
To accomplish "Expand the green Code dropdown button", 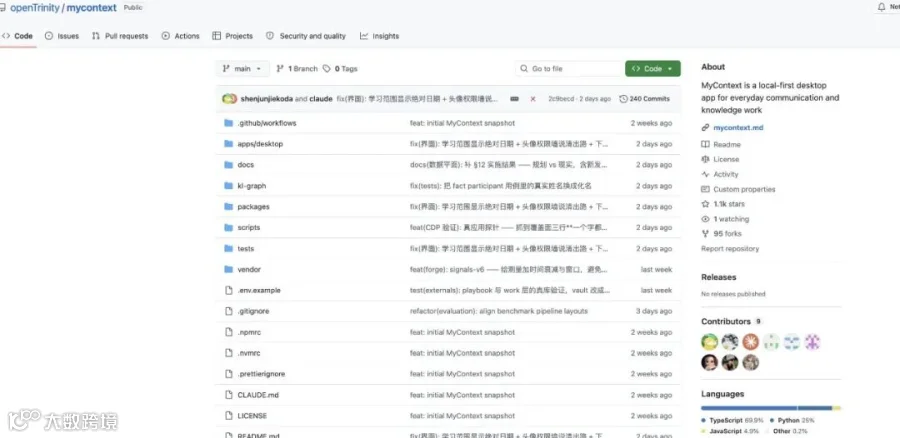I will pos(653,68).
